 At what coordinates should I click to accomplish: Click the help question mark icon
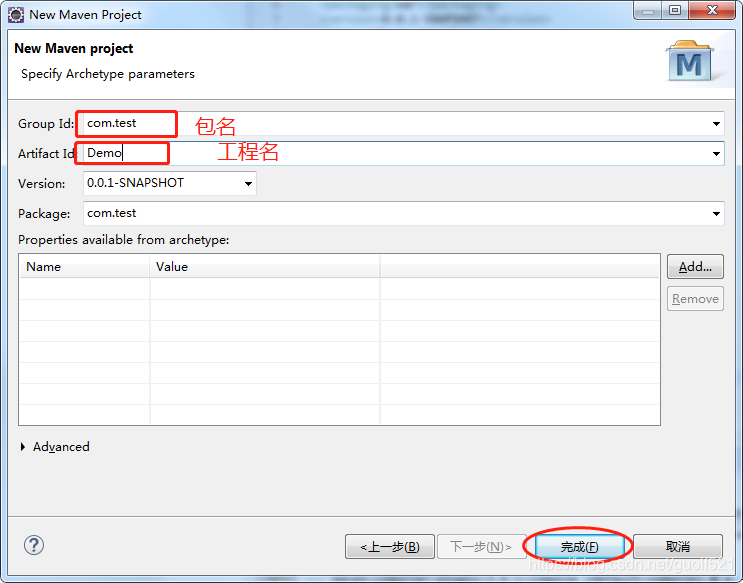[x=34, y=545]
